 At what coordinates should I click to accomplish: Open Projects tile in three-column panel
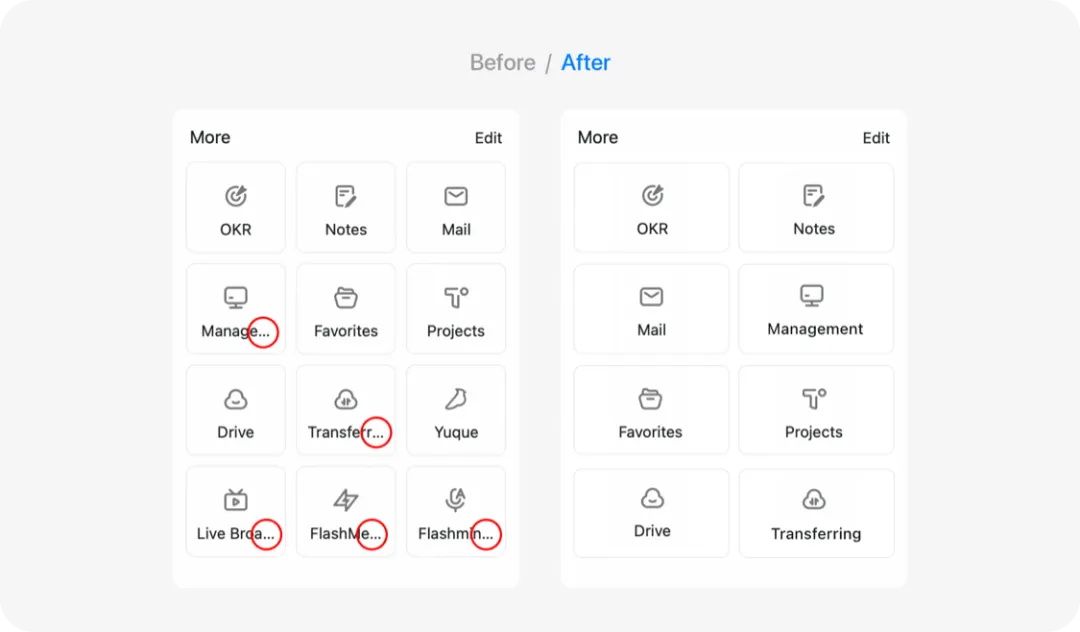(456, 309)
